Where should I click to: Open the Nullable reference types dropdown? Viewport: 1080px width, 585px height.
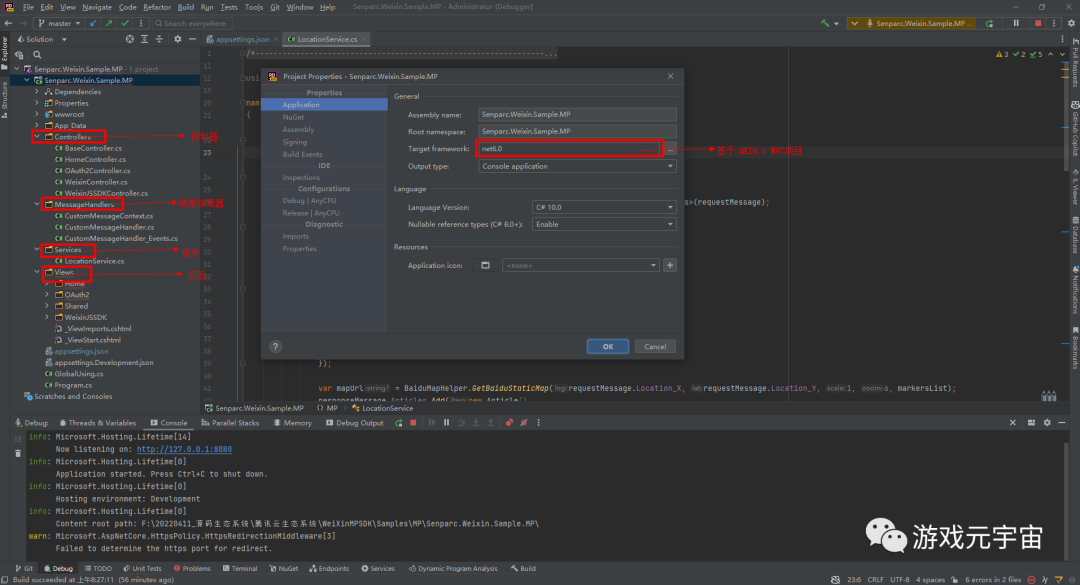point(604,225)
